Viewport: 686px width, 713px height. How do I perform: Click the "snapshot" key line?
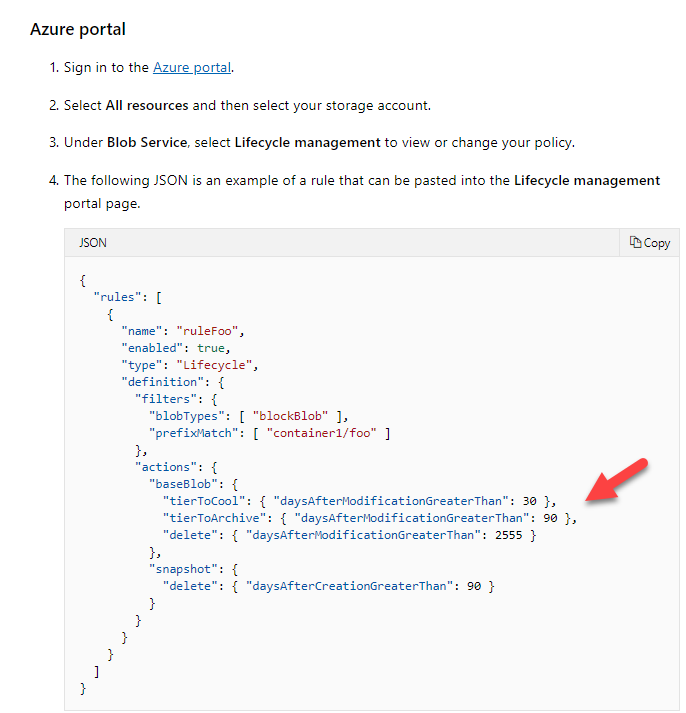point(194,569)
